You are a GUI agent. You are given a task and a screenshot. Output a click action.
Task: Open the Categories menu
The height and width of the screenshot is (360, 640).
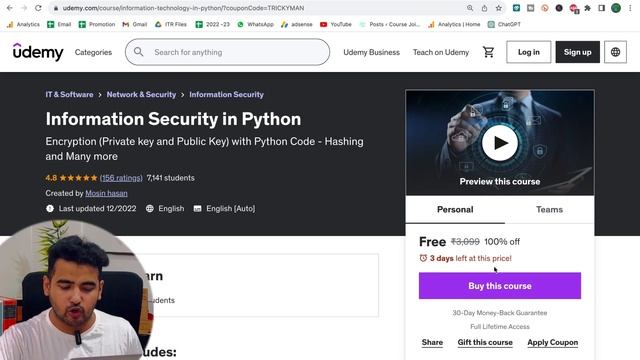click(93, 52)
